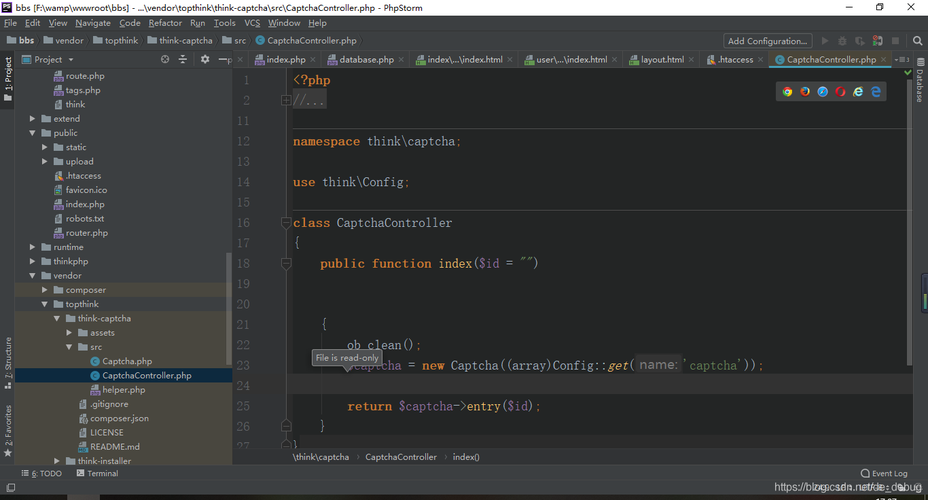This screenshot has width=928, height=500.
Task: Select favicon.ico in the project tree
Action: (86, 190)
